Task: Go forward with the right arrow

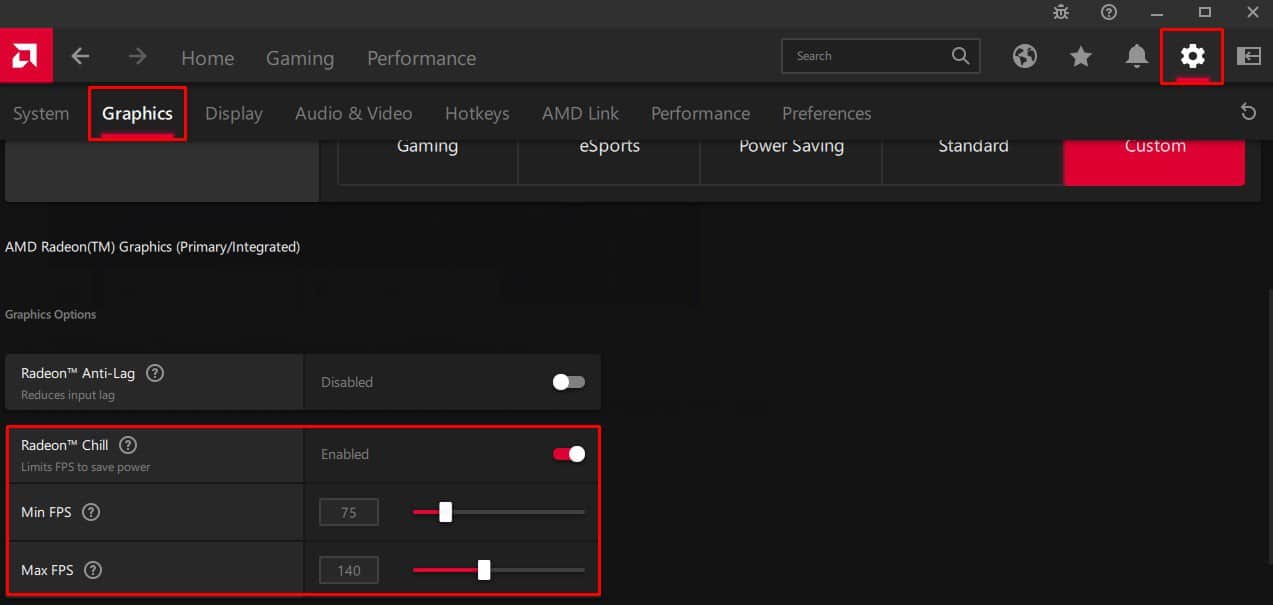Action: [x=137, y=57]
